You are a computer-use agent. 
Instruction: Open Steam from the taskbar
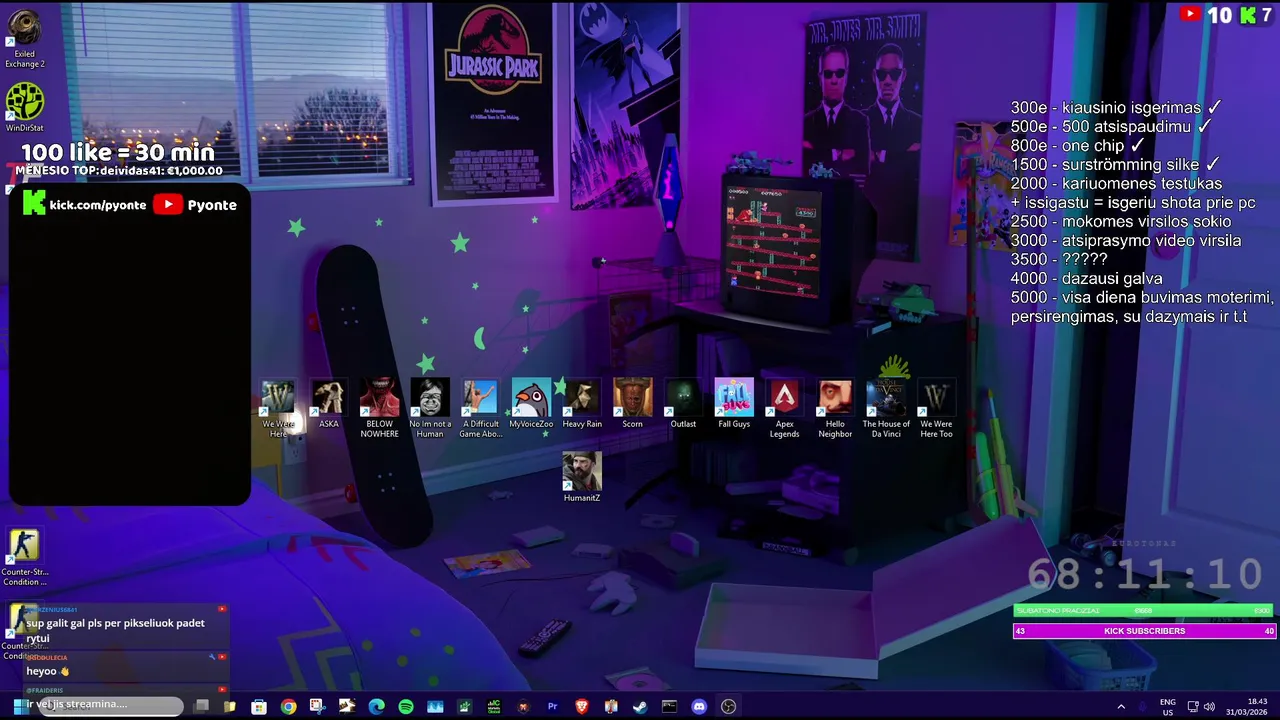(x=640, y=706)
